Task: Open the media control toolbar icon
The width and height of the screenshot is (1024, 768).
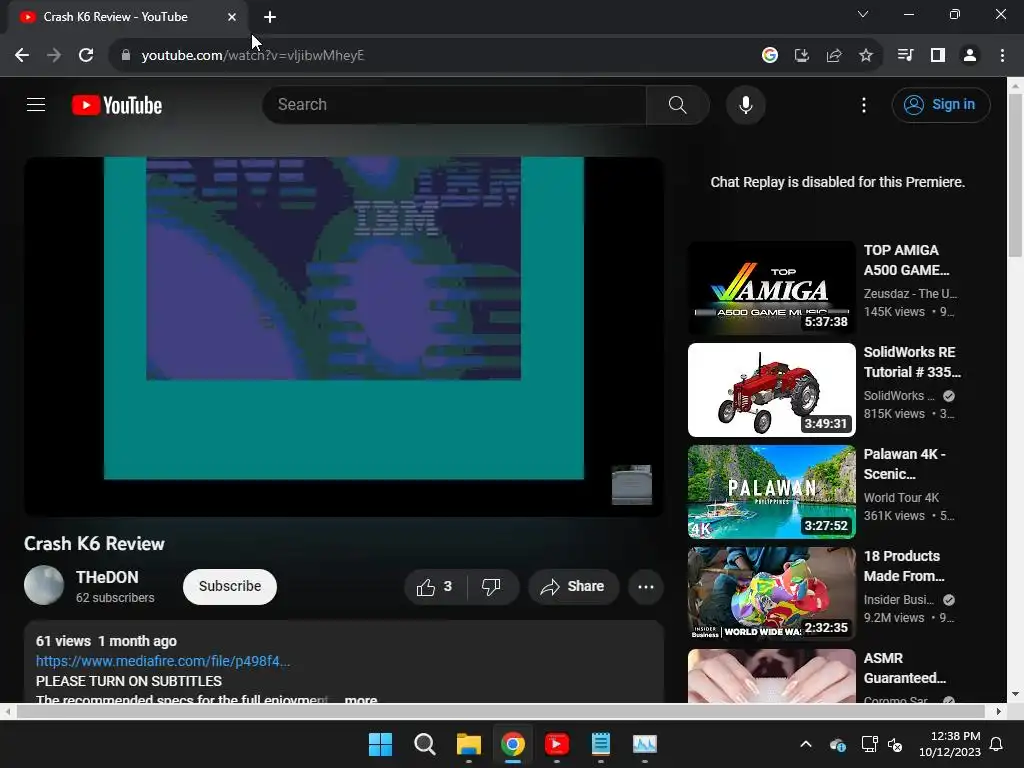Action: [x=905, y=56]
